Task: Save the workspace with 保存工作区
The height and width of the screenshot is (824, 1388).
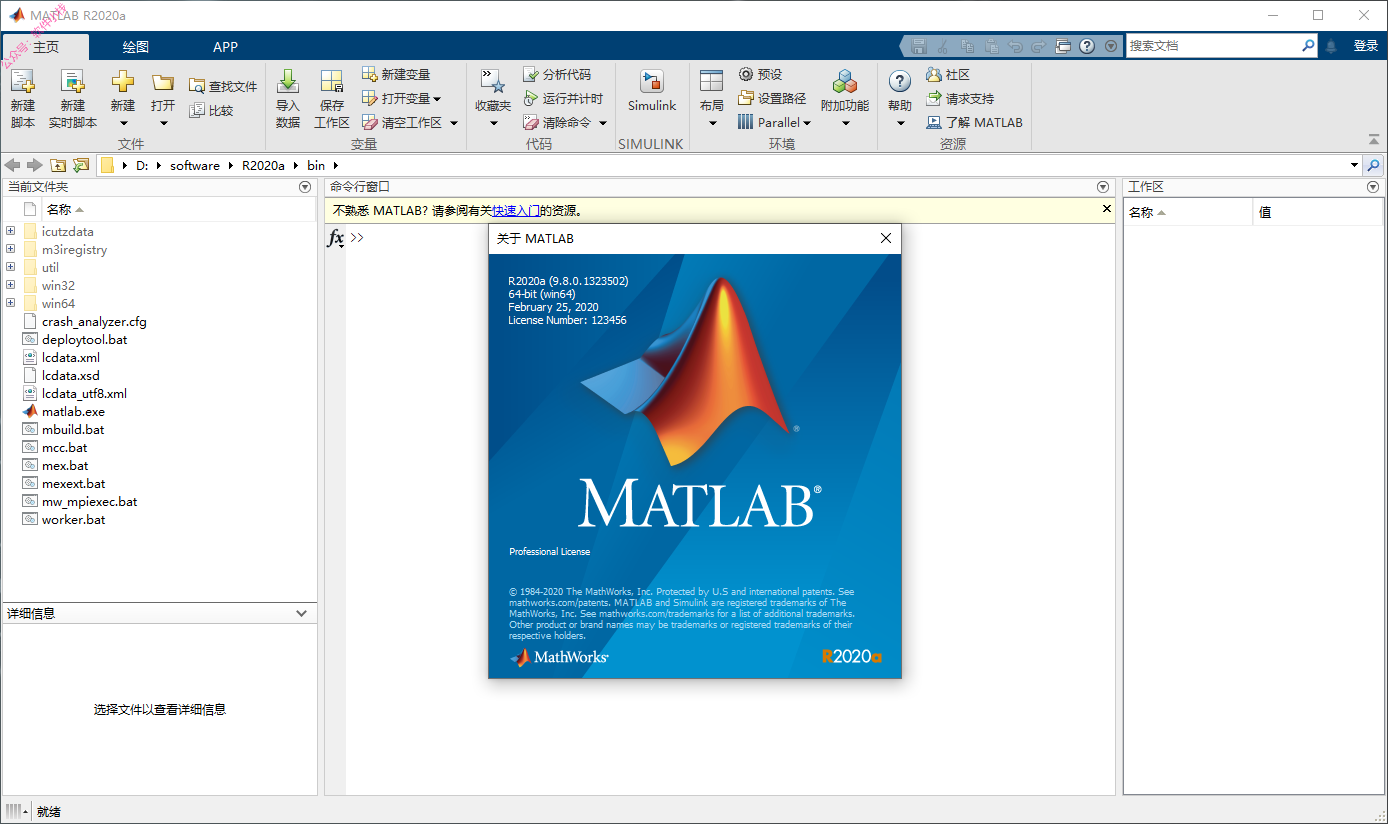Action: (332, 99)
